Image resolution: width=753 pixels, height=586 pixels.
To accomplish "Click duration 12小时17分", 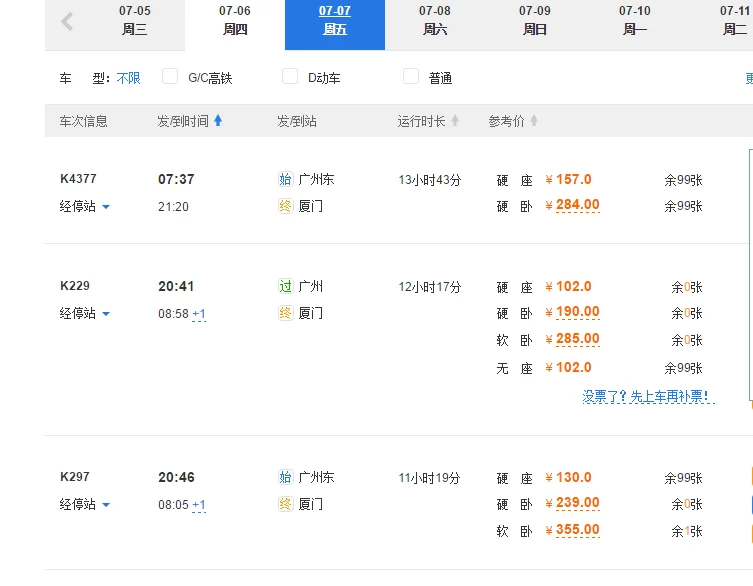I will pyautogui.click(x=429, y=287).
